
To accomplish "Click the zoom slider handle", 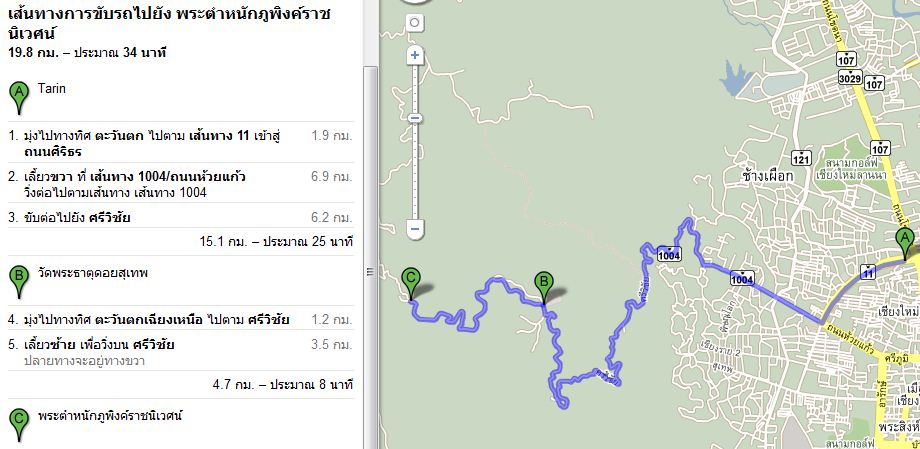I will click(415, 119).
